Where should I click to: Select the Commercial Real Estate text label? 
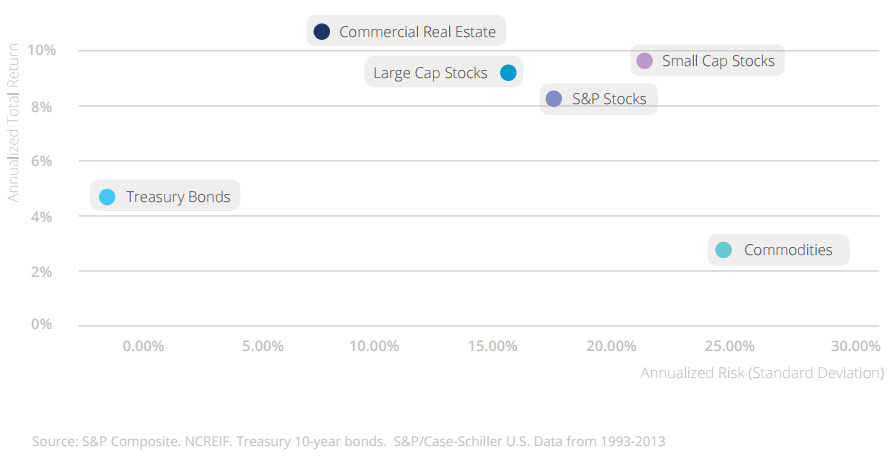417,32
